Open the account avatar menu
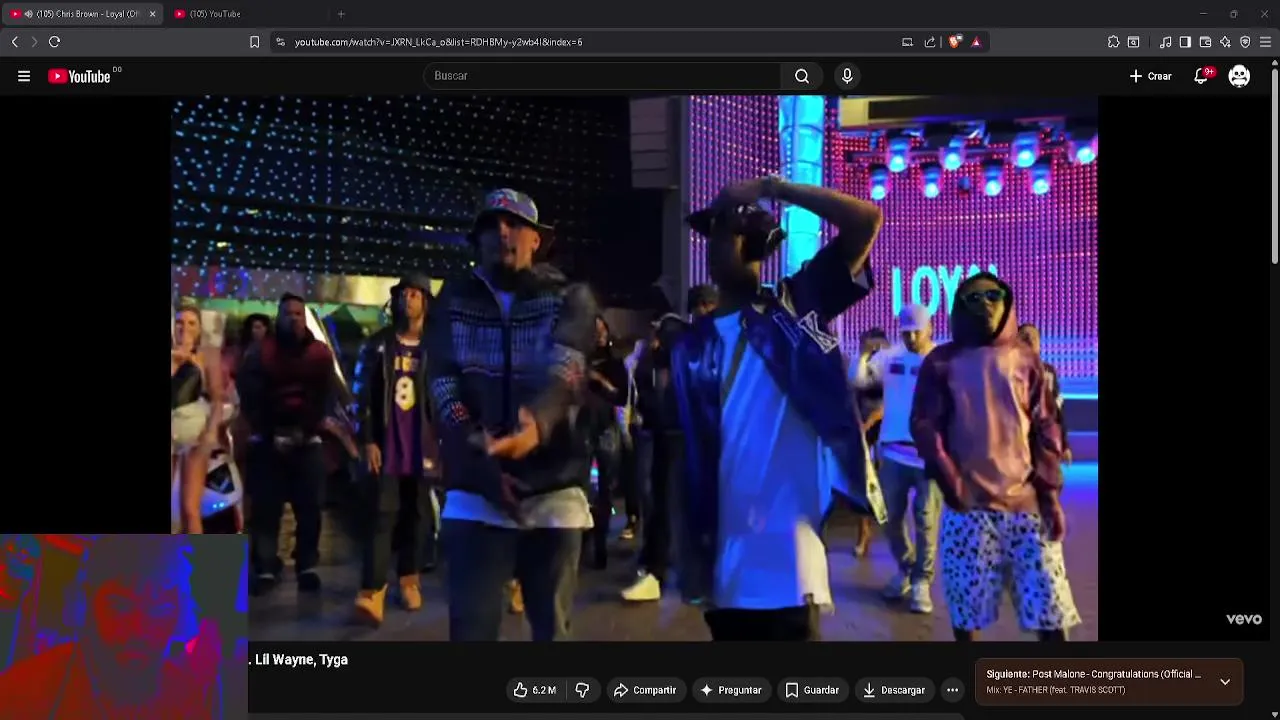 pos(1239,76)
